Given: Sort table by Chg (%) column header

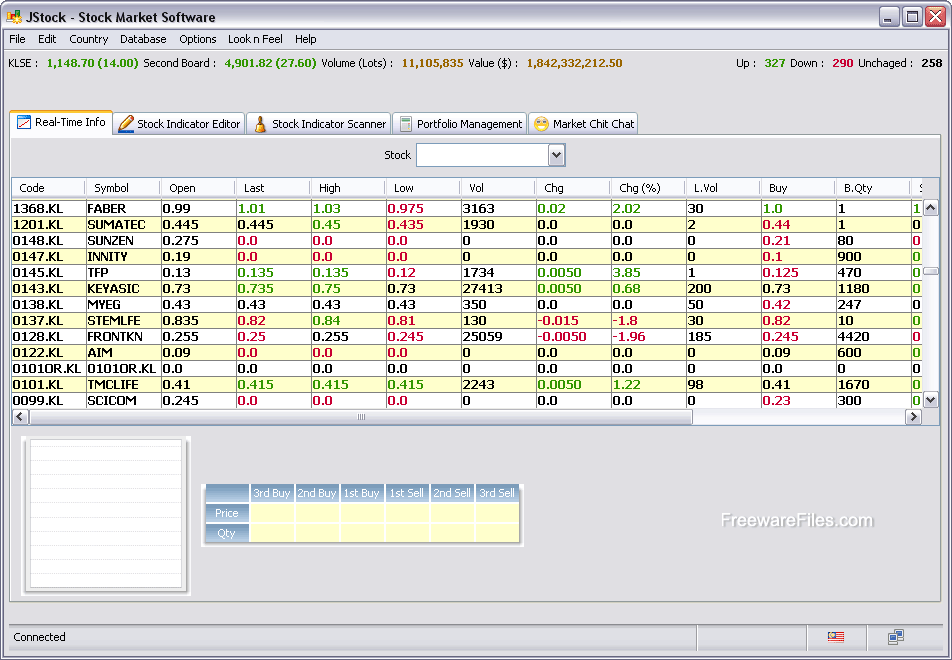Looking at the screenshot, I should coord(648,188).
